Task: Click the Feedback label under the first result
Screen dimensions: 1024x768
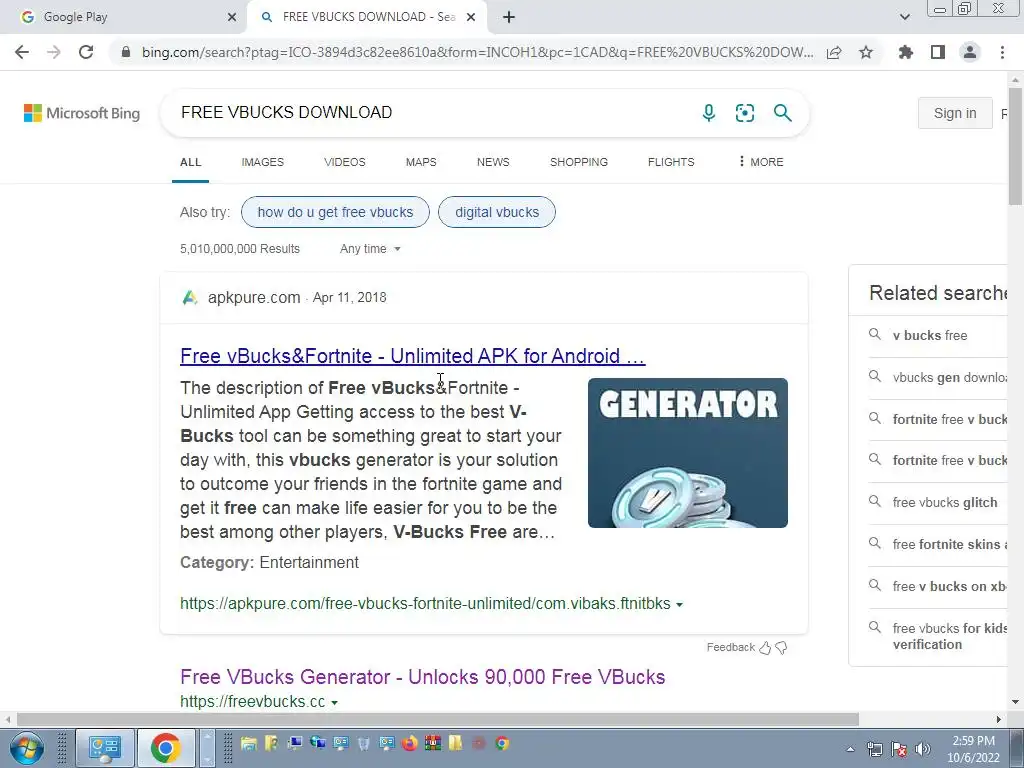Action: 730,647
